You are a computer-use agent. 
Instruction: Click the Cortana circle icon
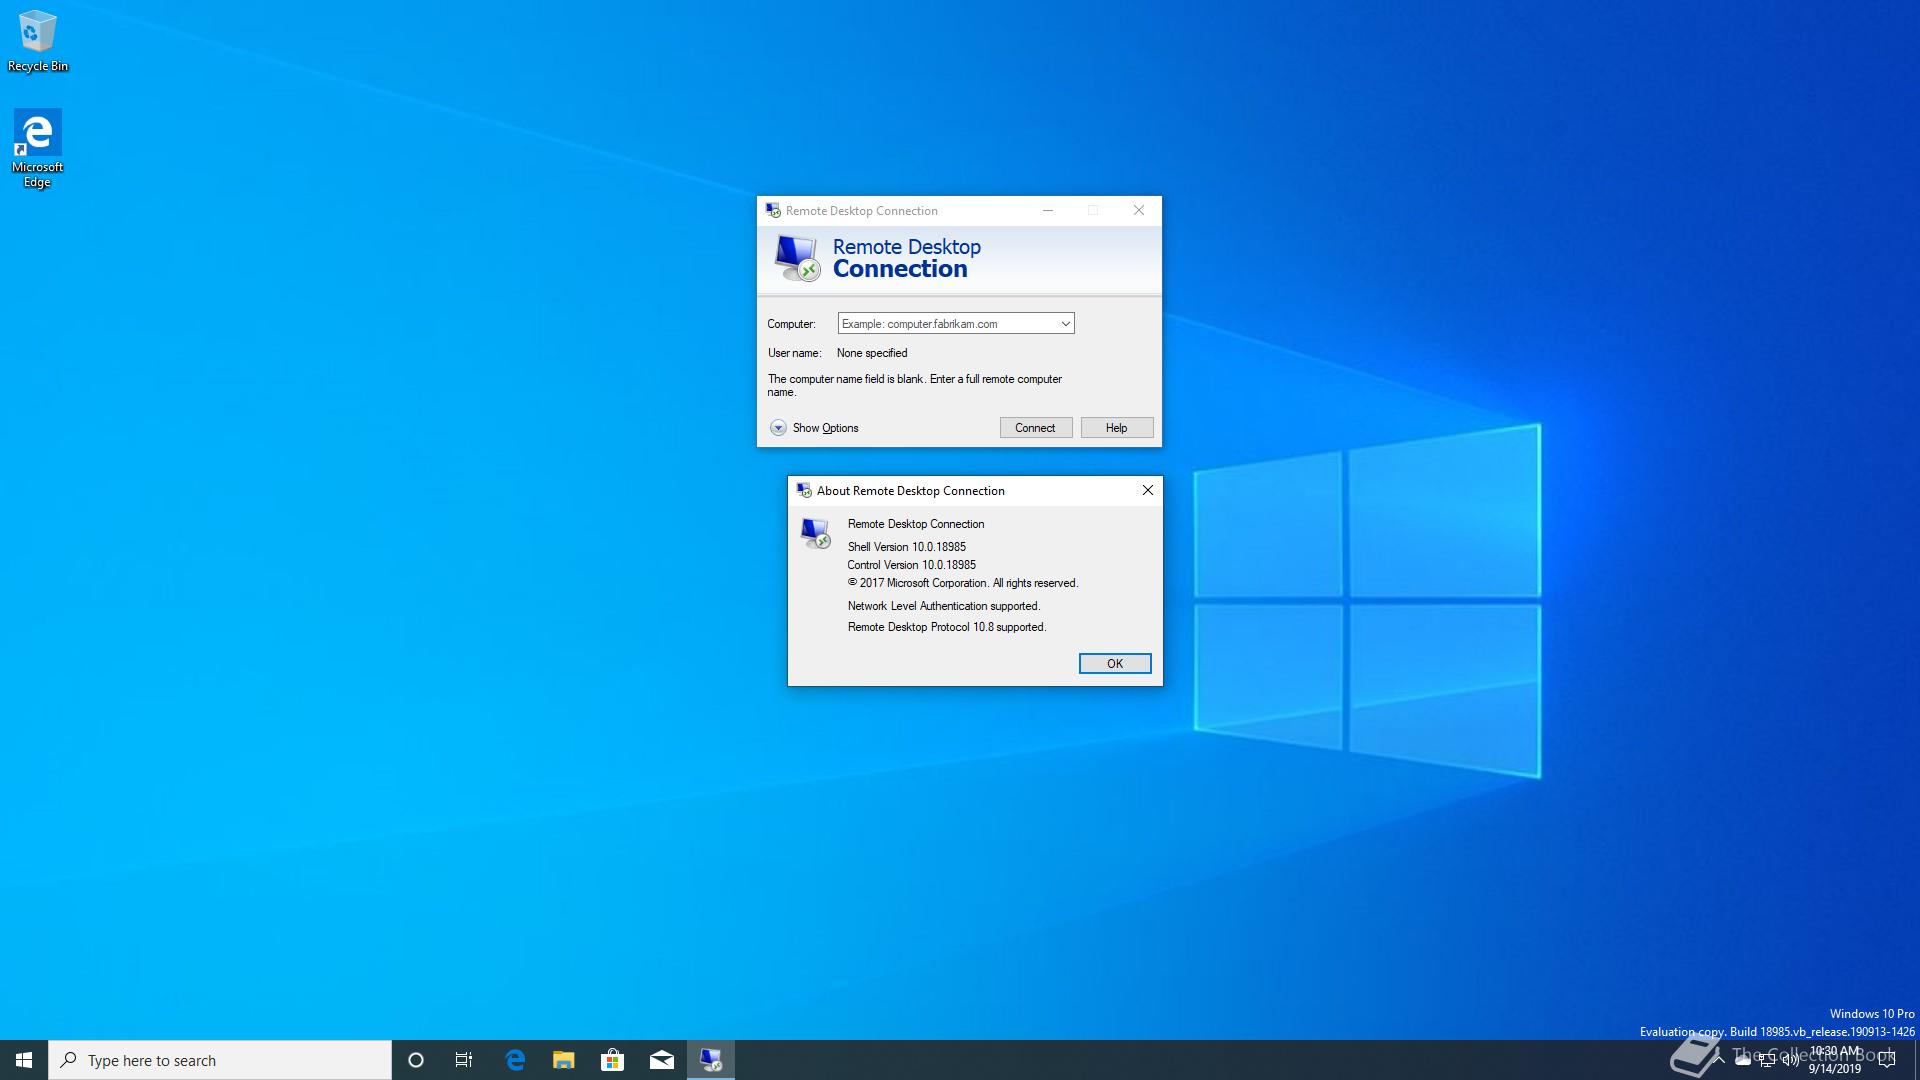tap(416, 1060)
